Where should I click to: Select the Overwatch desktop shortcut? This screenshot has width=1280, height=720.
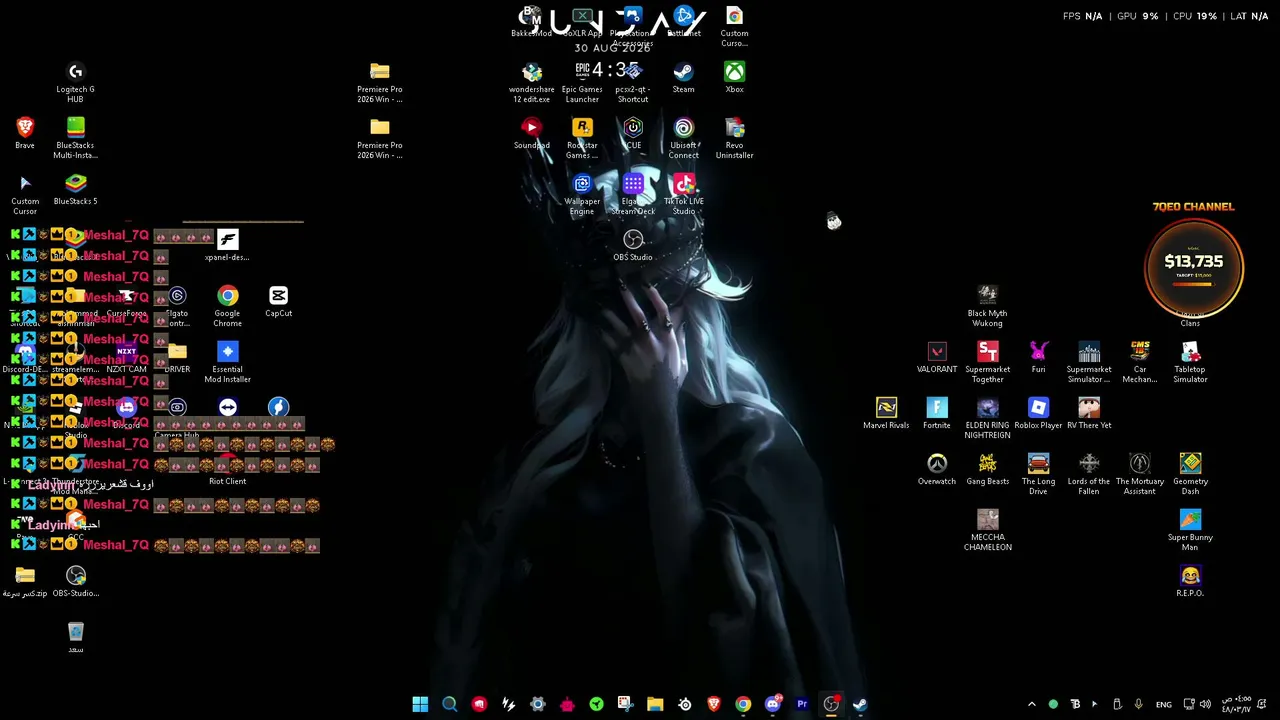pyautogui.click(x=937, y=469)
